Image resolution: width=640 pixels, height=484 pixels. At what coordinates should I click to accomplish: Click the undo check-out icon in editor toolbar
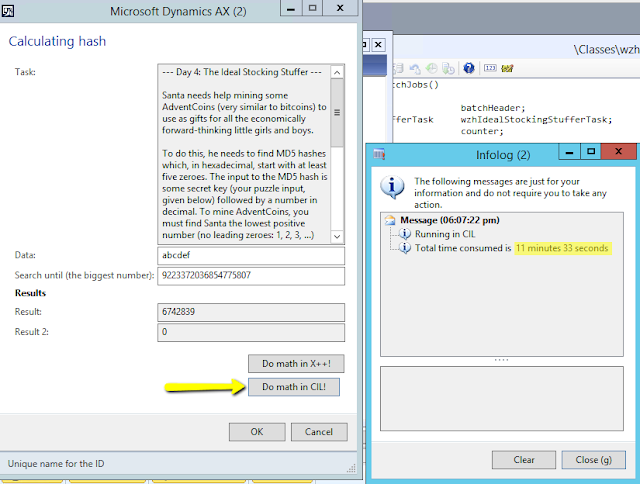(415, 69)
